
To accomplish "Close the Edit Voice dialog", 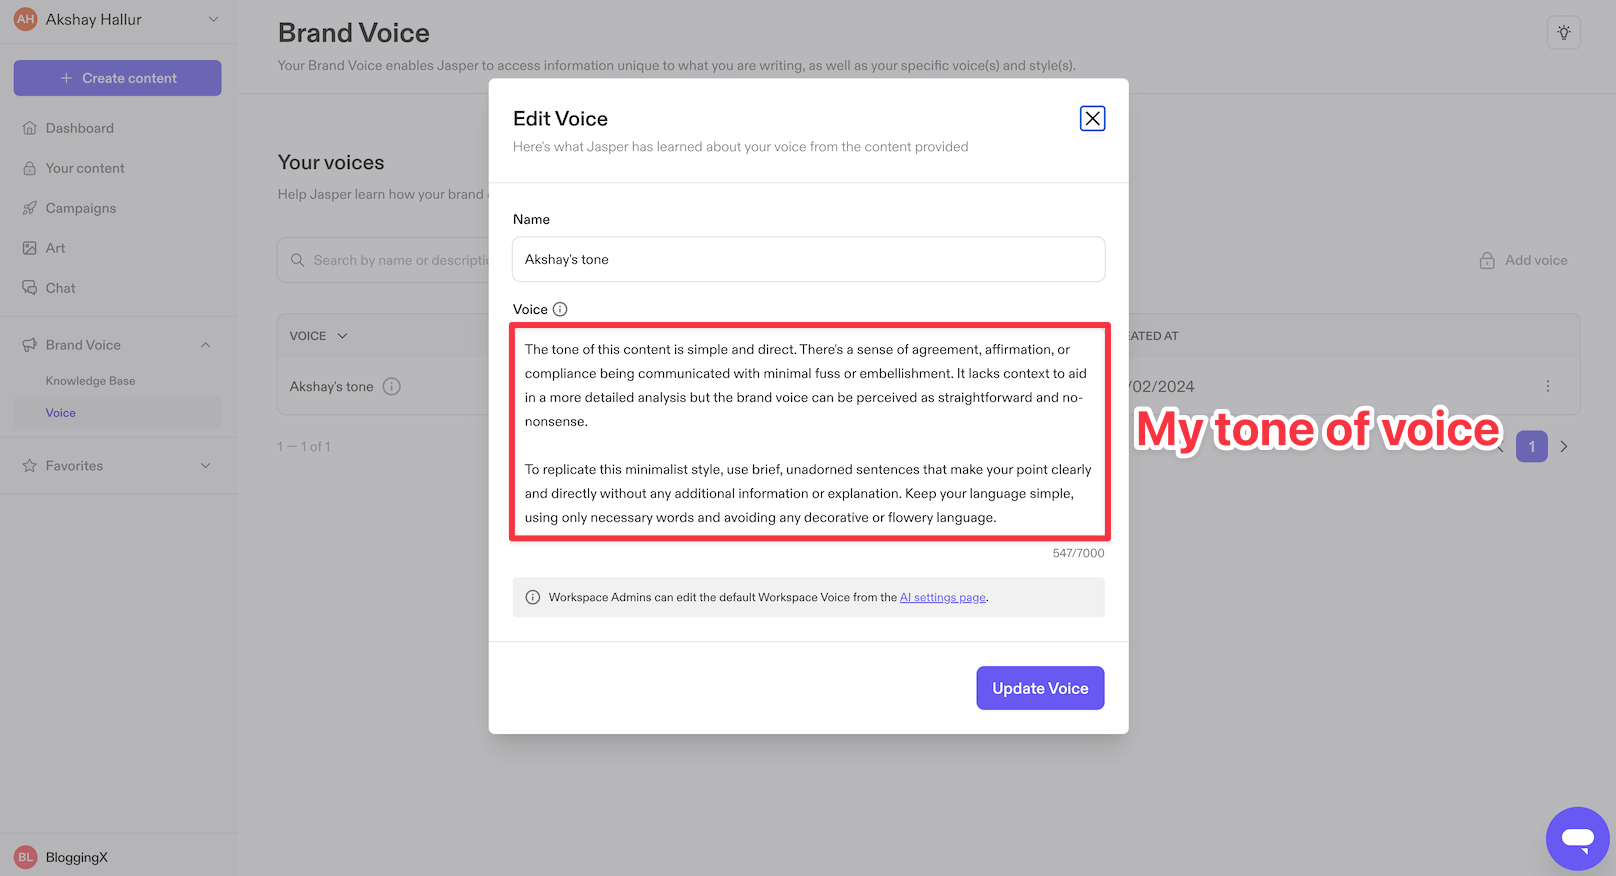I will 1092,118.
